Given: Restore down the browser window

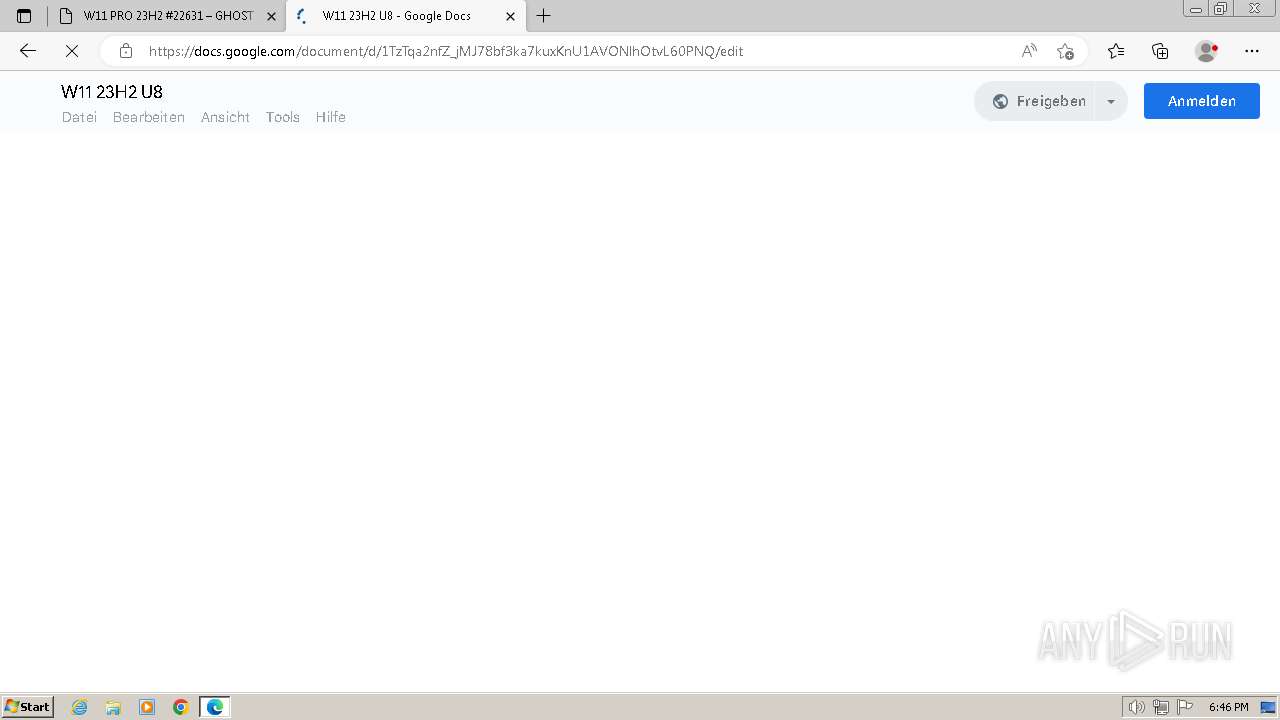Looking at the screenshot, I should [x=1221, y=8].
